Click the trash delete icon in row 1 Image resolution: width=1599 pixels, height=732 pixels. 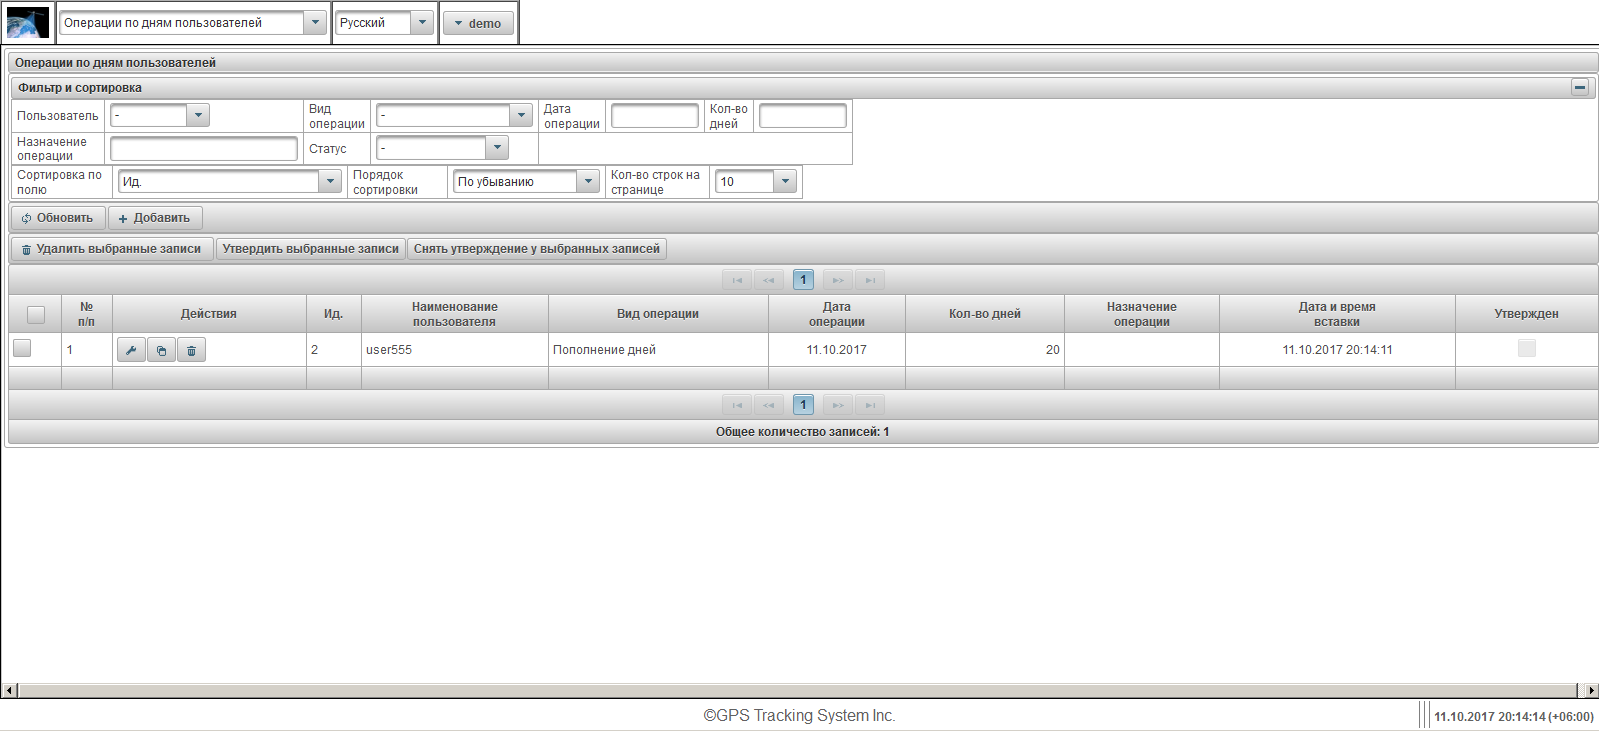191,350
